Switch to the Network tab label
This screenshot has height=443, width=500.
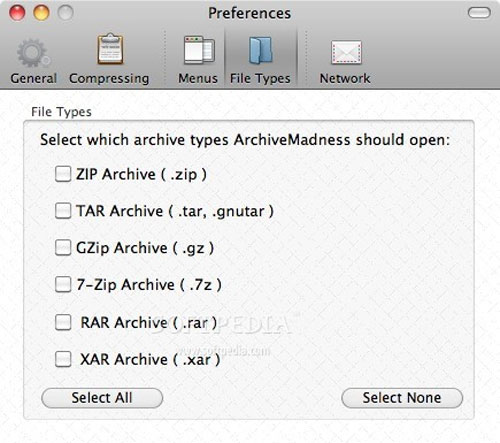pos(345,79)
